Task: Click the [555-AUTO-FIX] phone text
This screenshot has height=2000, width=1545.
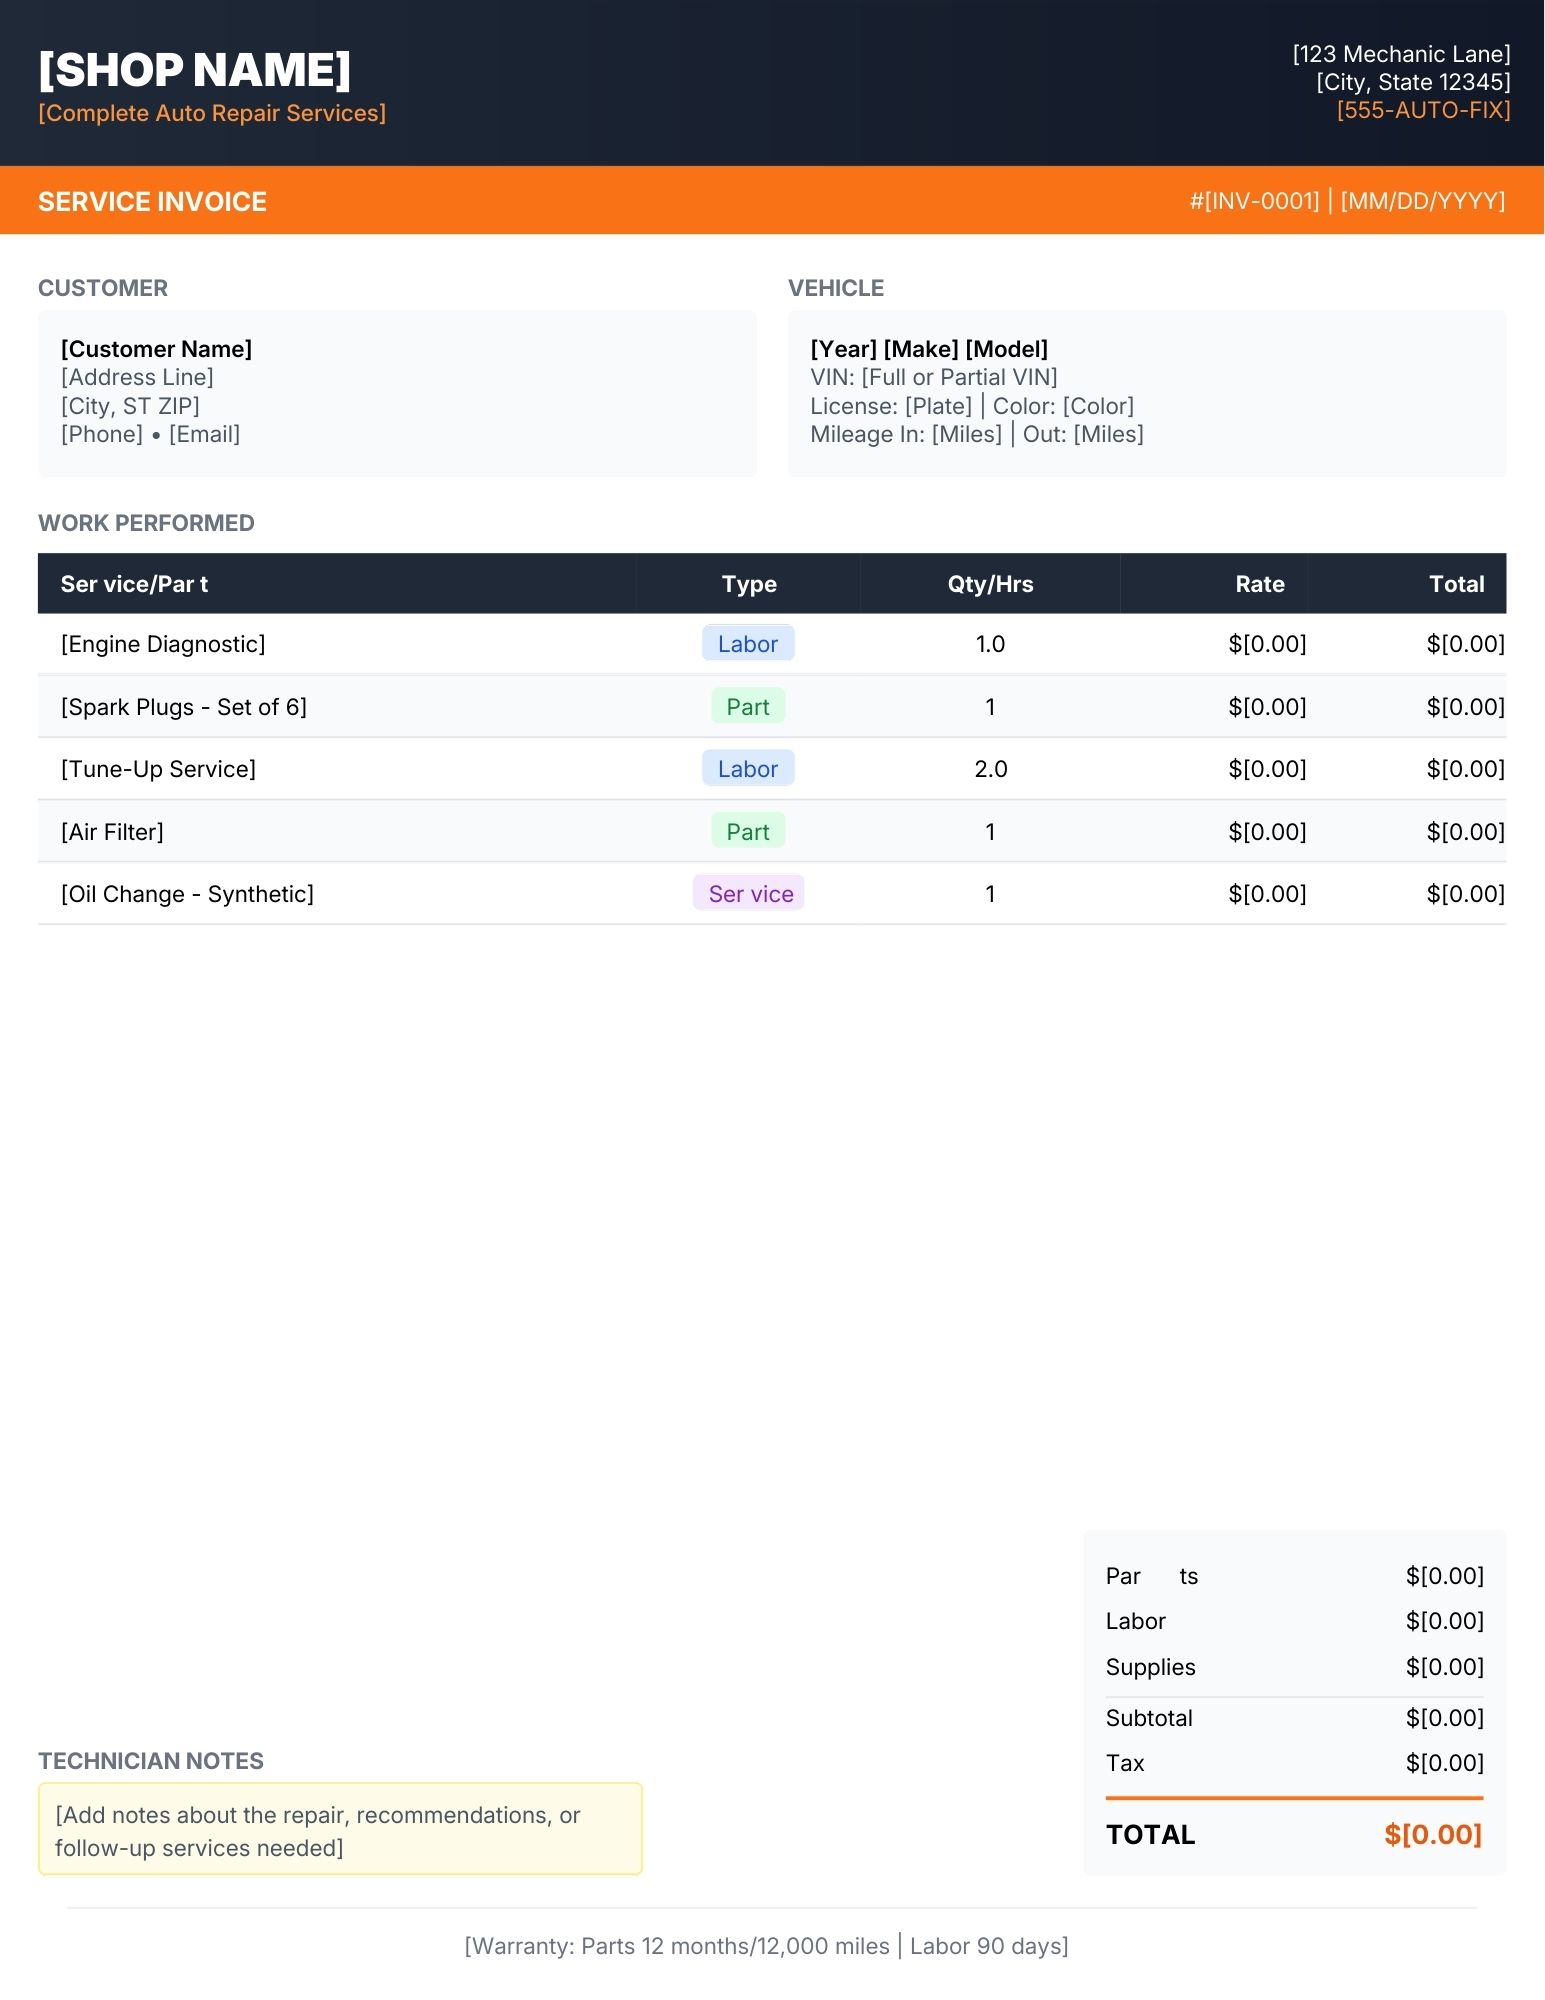Action: (x=1424, y=110)
